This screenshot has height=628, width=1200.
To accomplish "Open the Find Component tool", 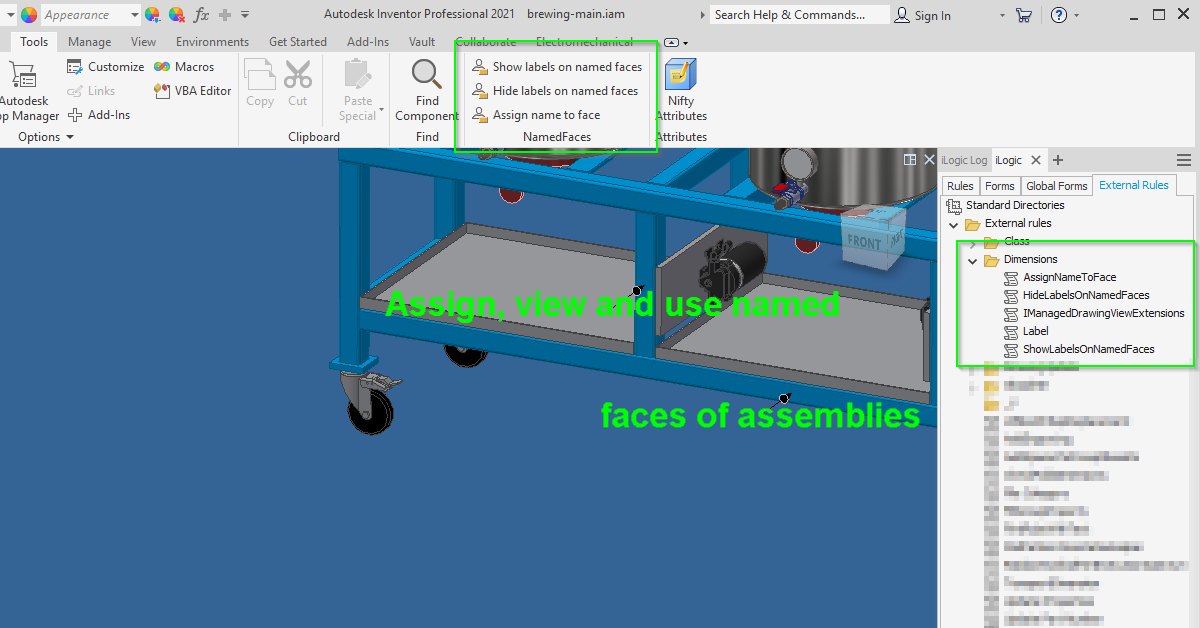I will [427, 90].
